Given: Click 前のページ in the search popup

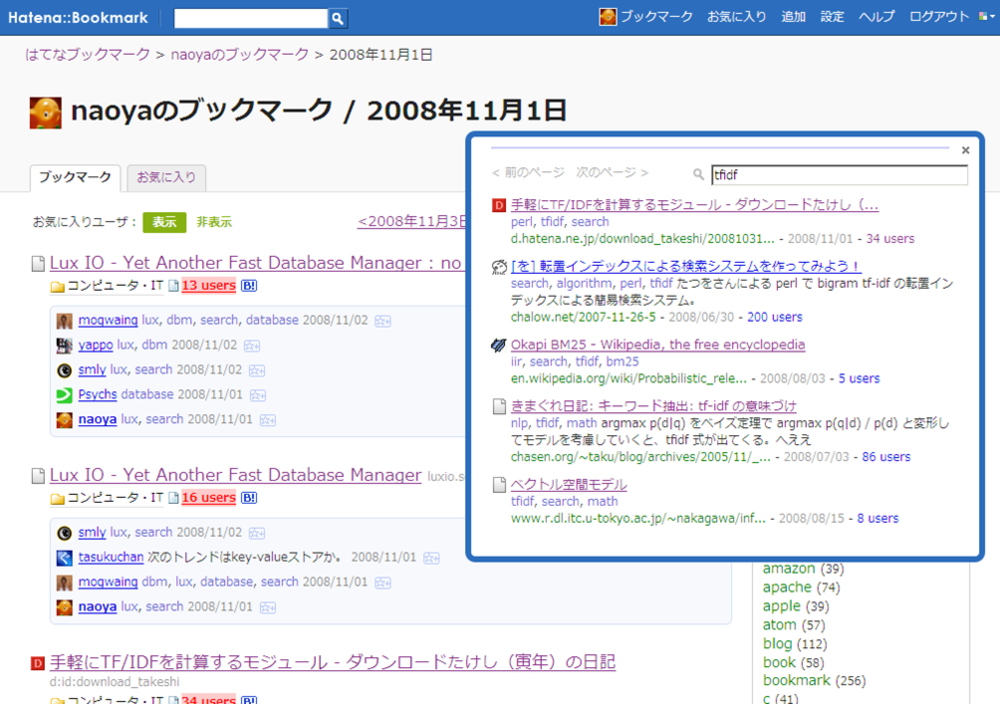Looking at the screenshot, I should (x=529, y=172).
